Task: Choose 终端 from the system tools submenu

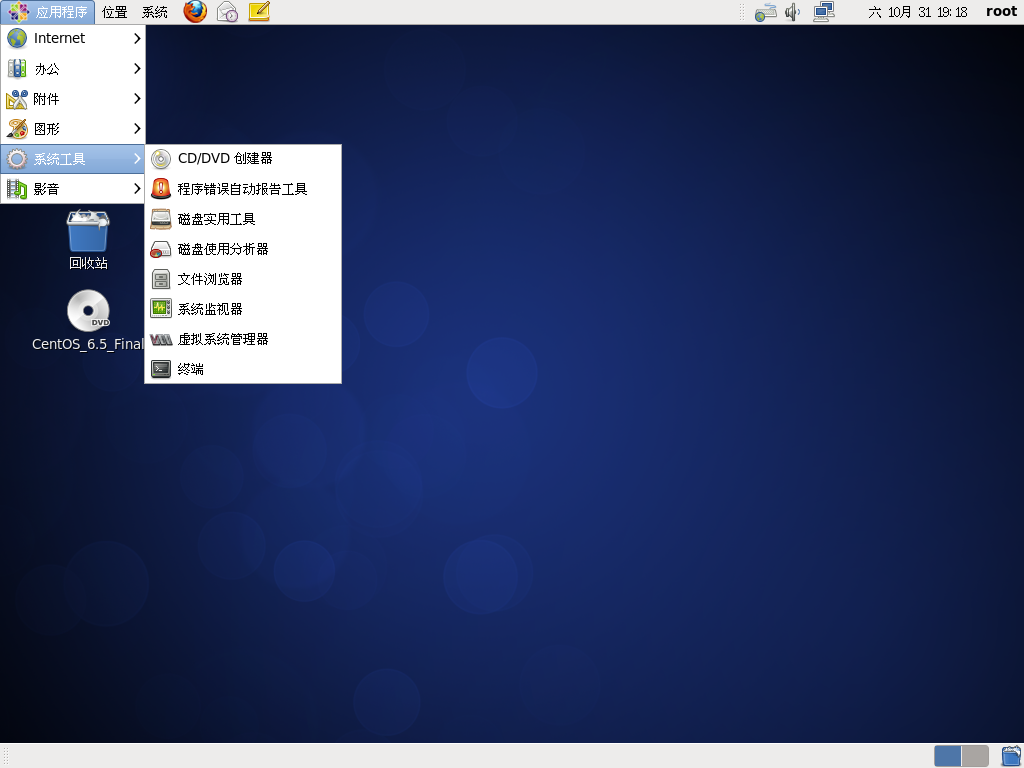Action: [x=243, y=369]
